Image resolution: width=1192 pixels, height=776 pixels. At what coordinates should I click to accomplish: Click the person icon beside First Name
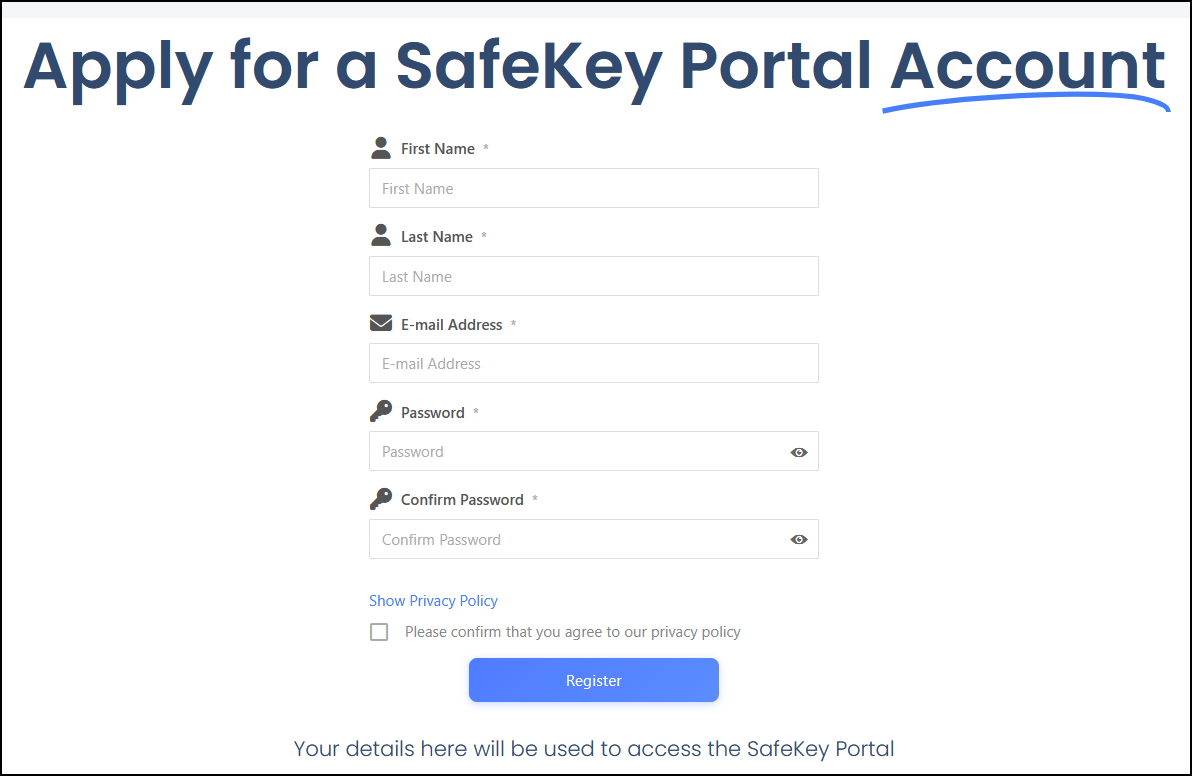click(380, 148)
